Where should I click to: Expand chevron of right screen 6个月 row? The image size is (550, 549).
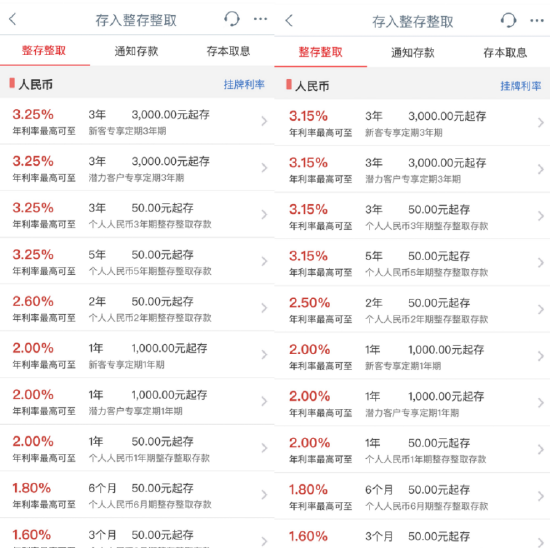pyautogui.click(x=541, y=496)
